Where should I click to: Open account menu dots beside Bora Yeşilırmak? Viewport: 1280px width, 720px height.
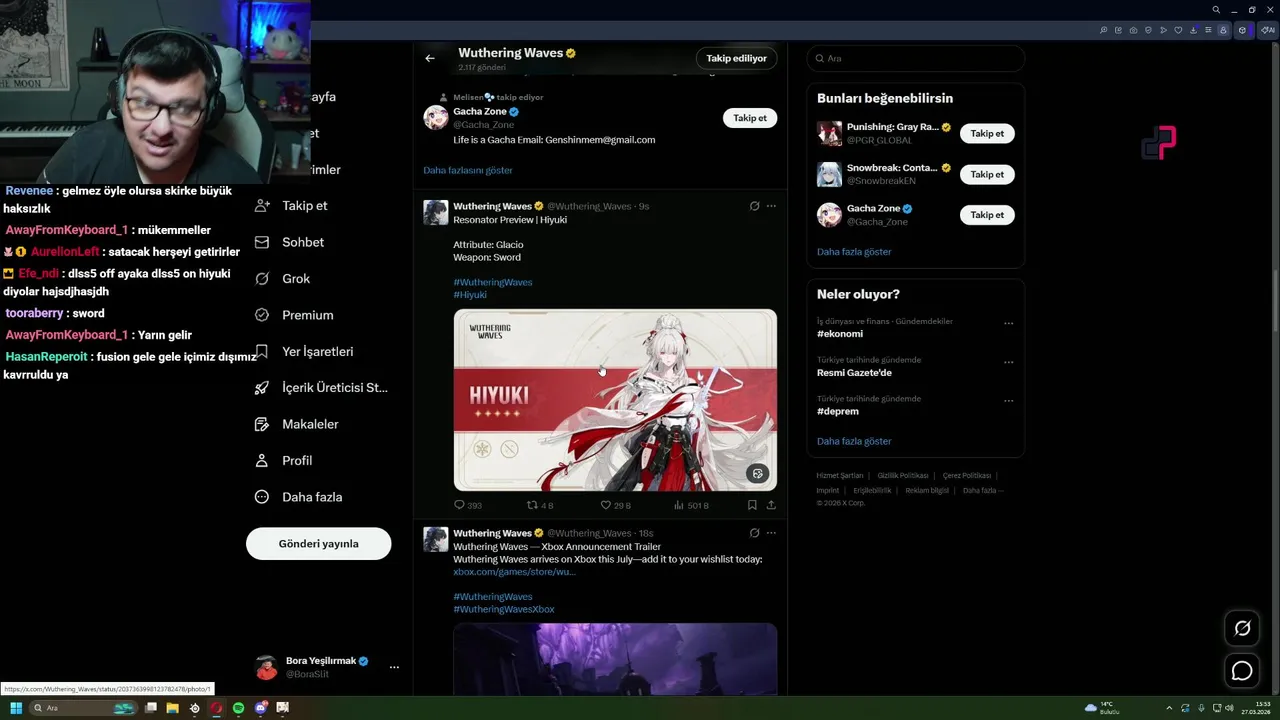(x=394, y=667)
